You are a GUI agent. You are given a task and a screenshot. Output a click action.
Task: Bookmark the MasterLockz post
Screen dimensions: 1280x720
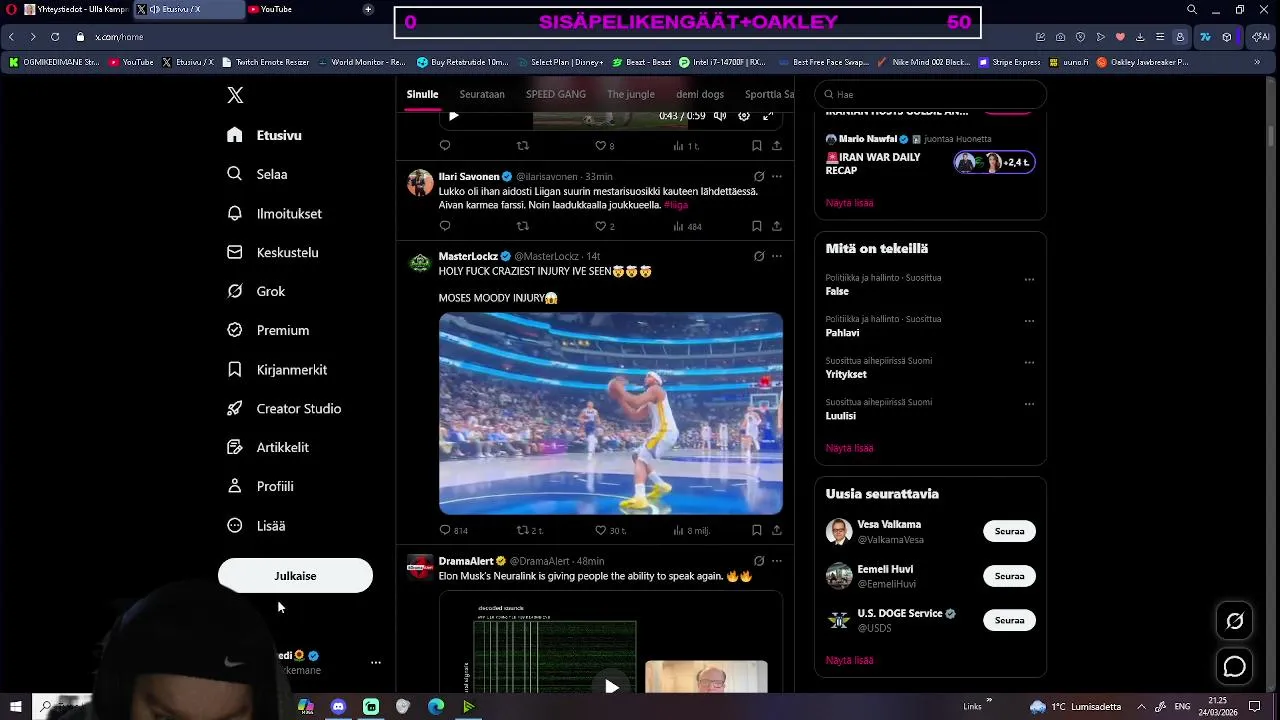pyautogui.click(x=757, y=530)
